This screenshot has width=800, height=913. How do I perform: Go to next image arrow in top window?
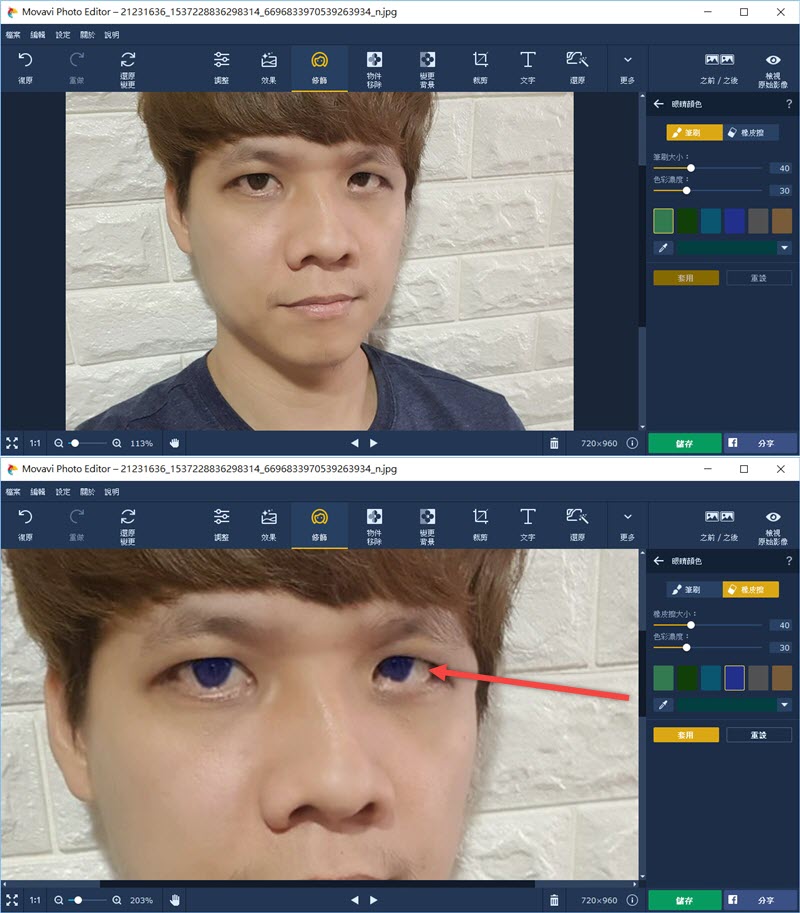click(374, 443)
